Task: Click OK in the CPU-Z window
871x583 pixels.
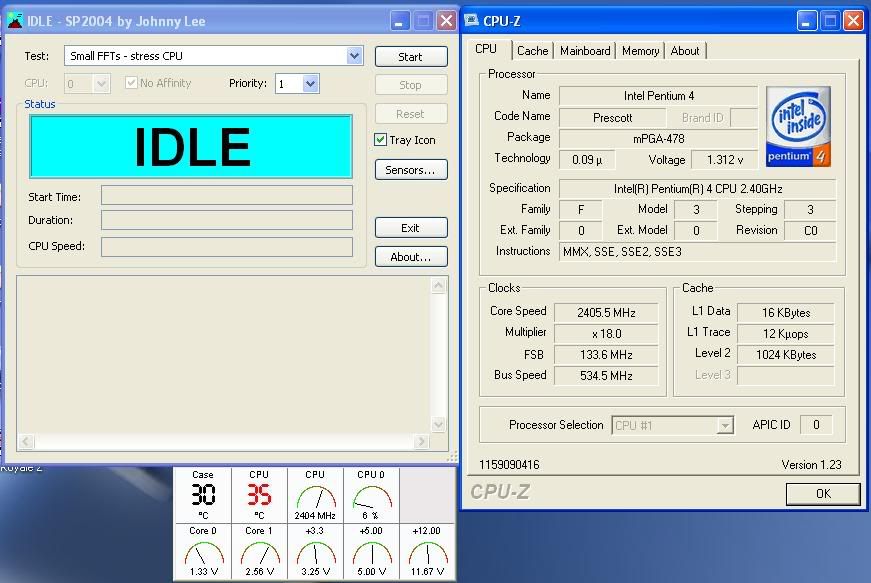Action: (823, 494)
